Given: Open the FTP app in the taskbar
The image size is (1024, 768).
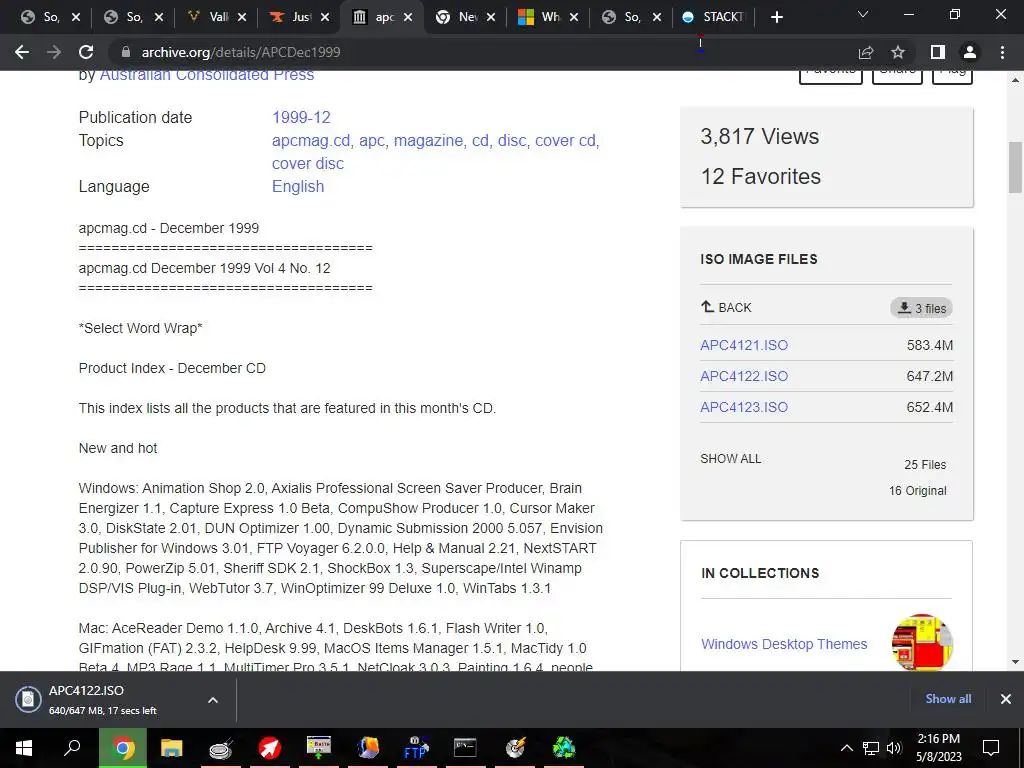Looking at the screenshot, I should (x=417, y=748).
